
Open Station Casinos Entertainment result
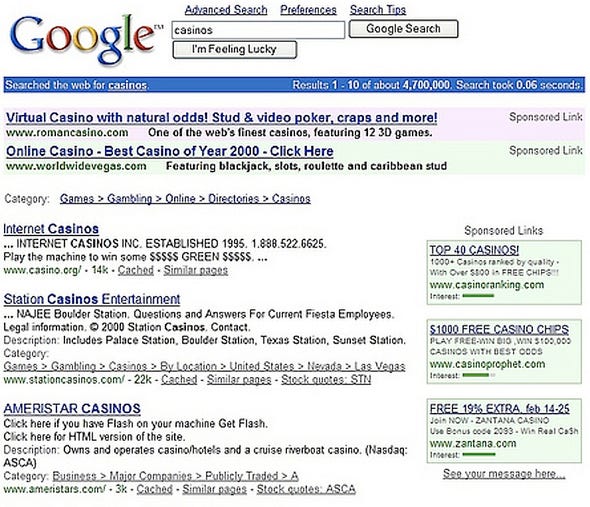pos(92,299)
